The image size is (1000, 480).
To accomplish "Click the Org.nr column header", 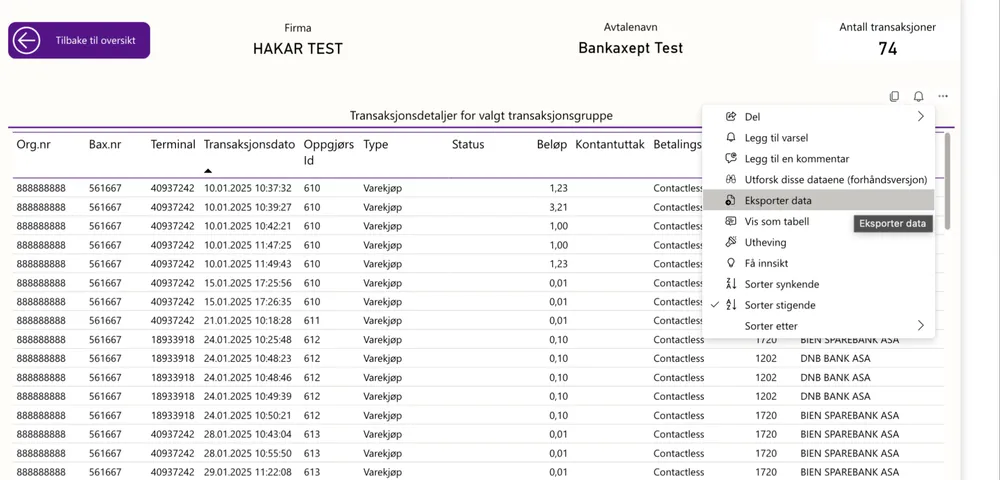I will click(x=34, y=145).
